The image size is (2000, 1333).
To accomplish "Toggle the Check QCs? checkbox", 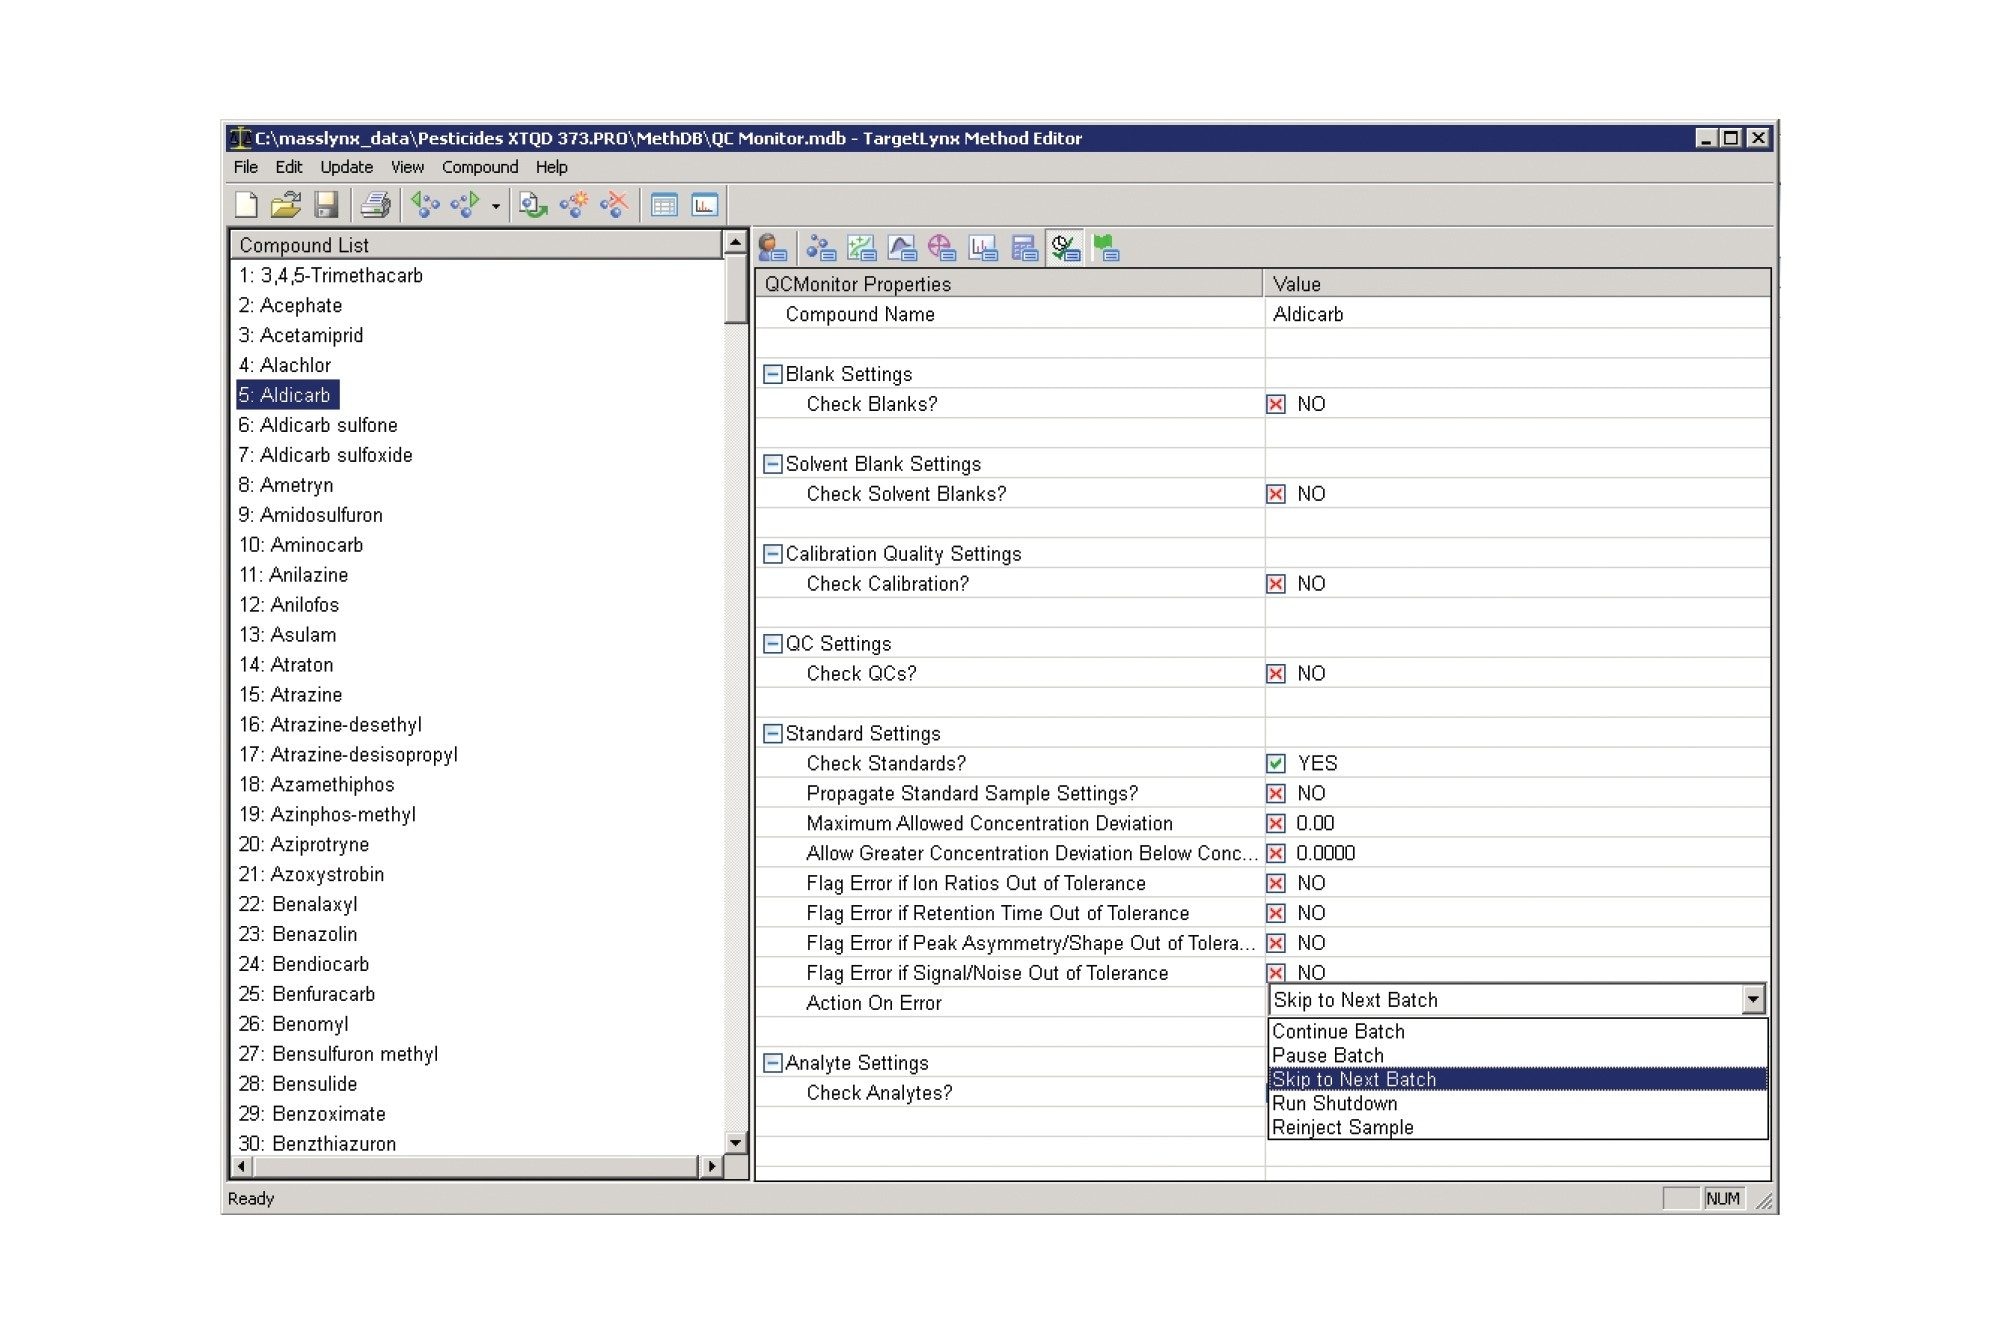I will coord(1276,674).
